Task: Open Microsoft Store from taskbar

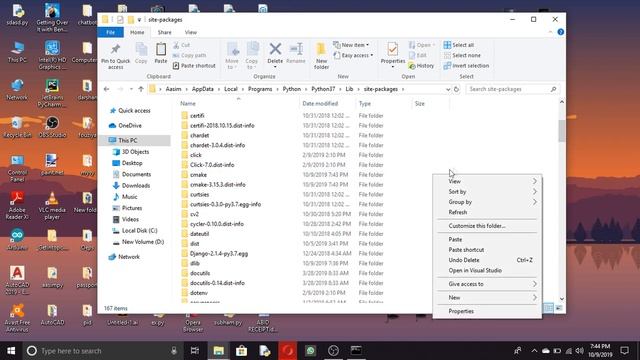Action: (x=241, y=351)
